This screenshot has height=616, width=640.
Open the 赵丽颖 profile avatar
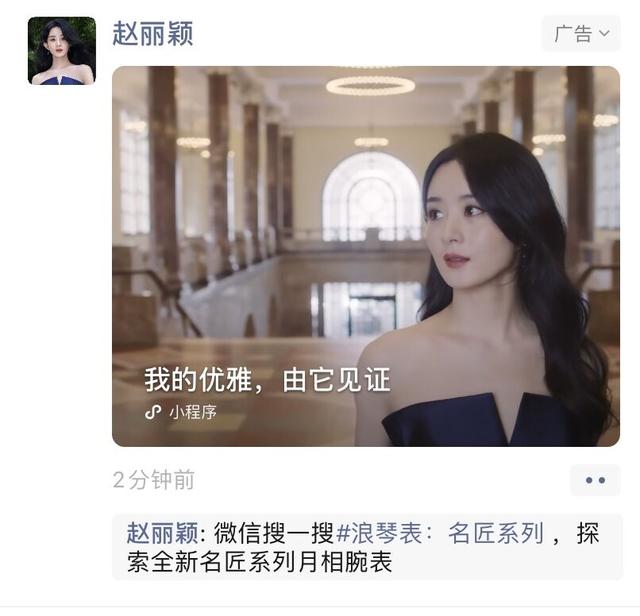(62, 51)
